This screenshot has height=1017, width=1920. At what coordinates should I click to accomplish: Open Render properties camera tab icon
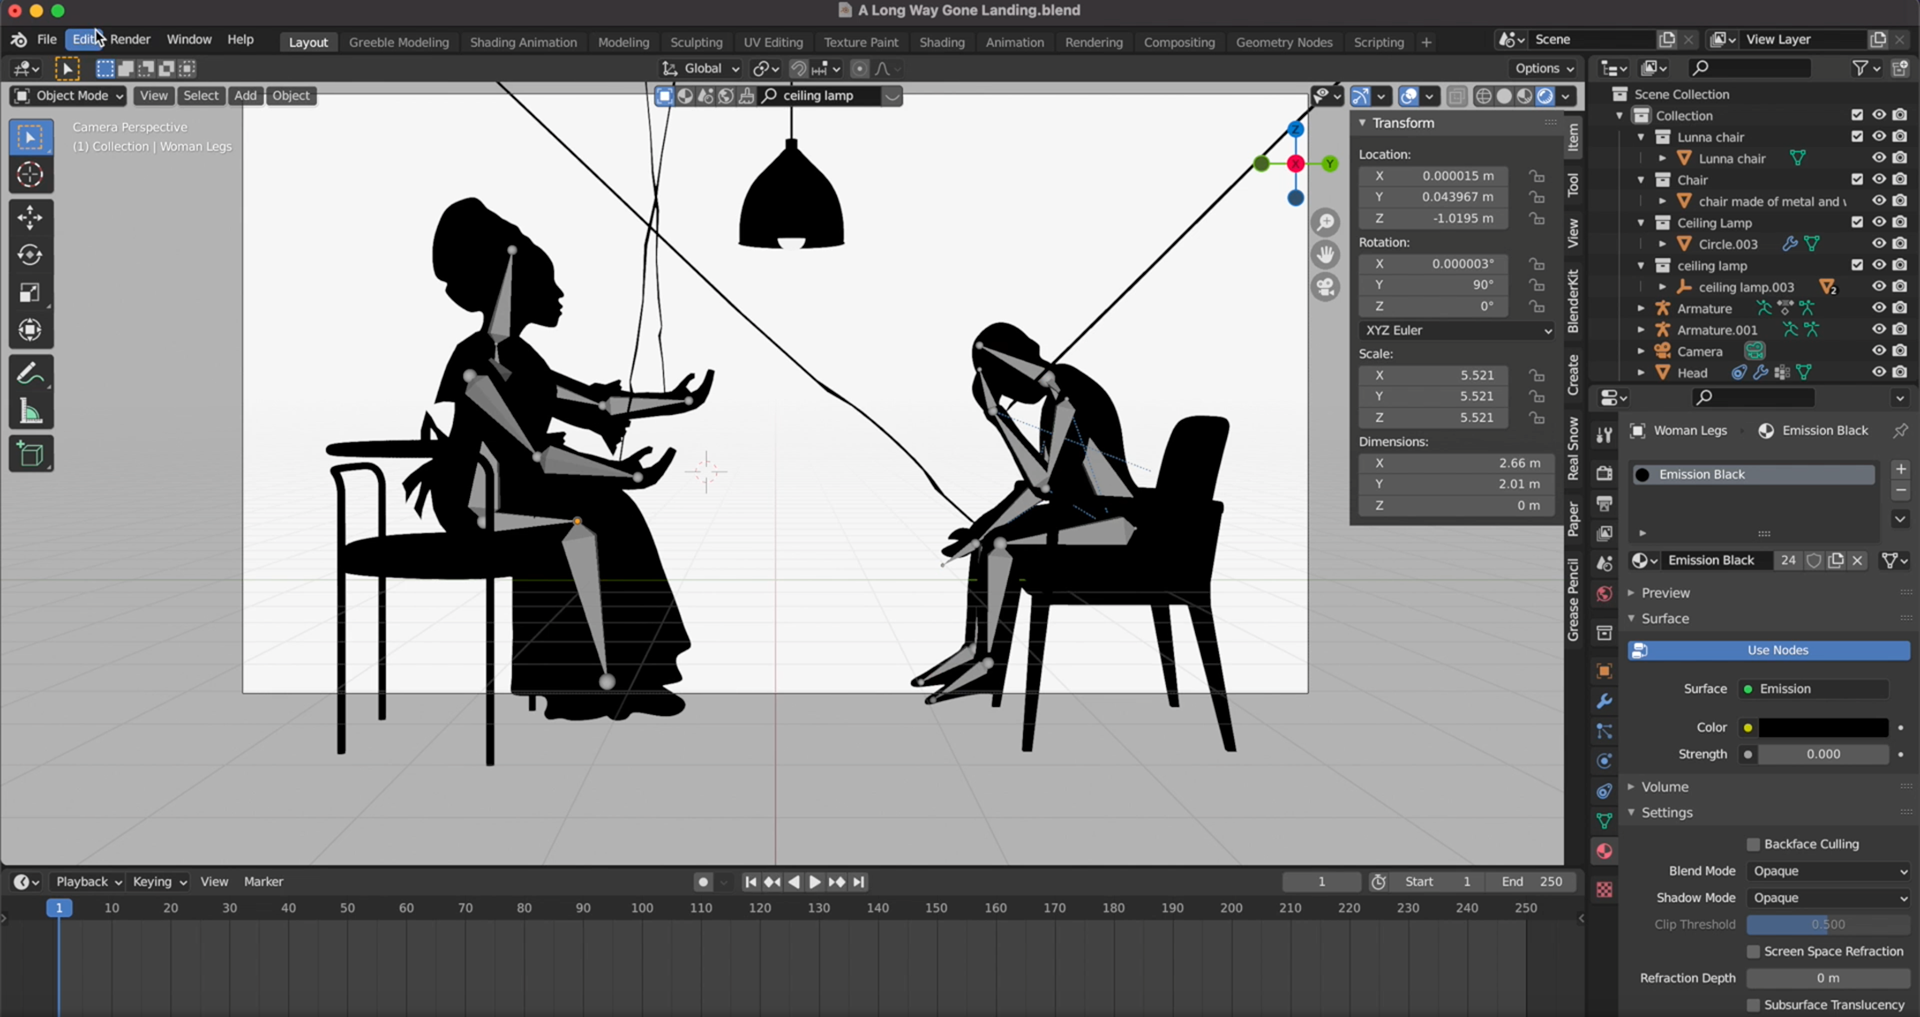click(x=1604, y=473)
